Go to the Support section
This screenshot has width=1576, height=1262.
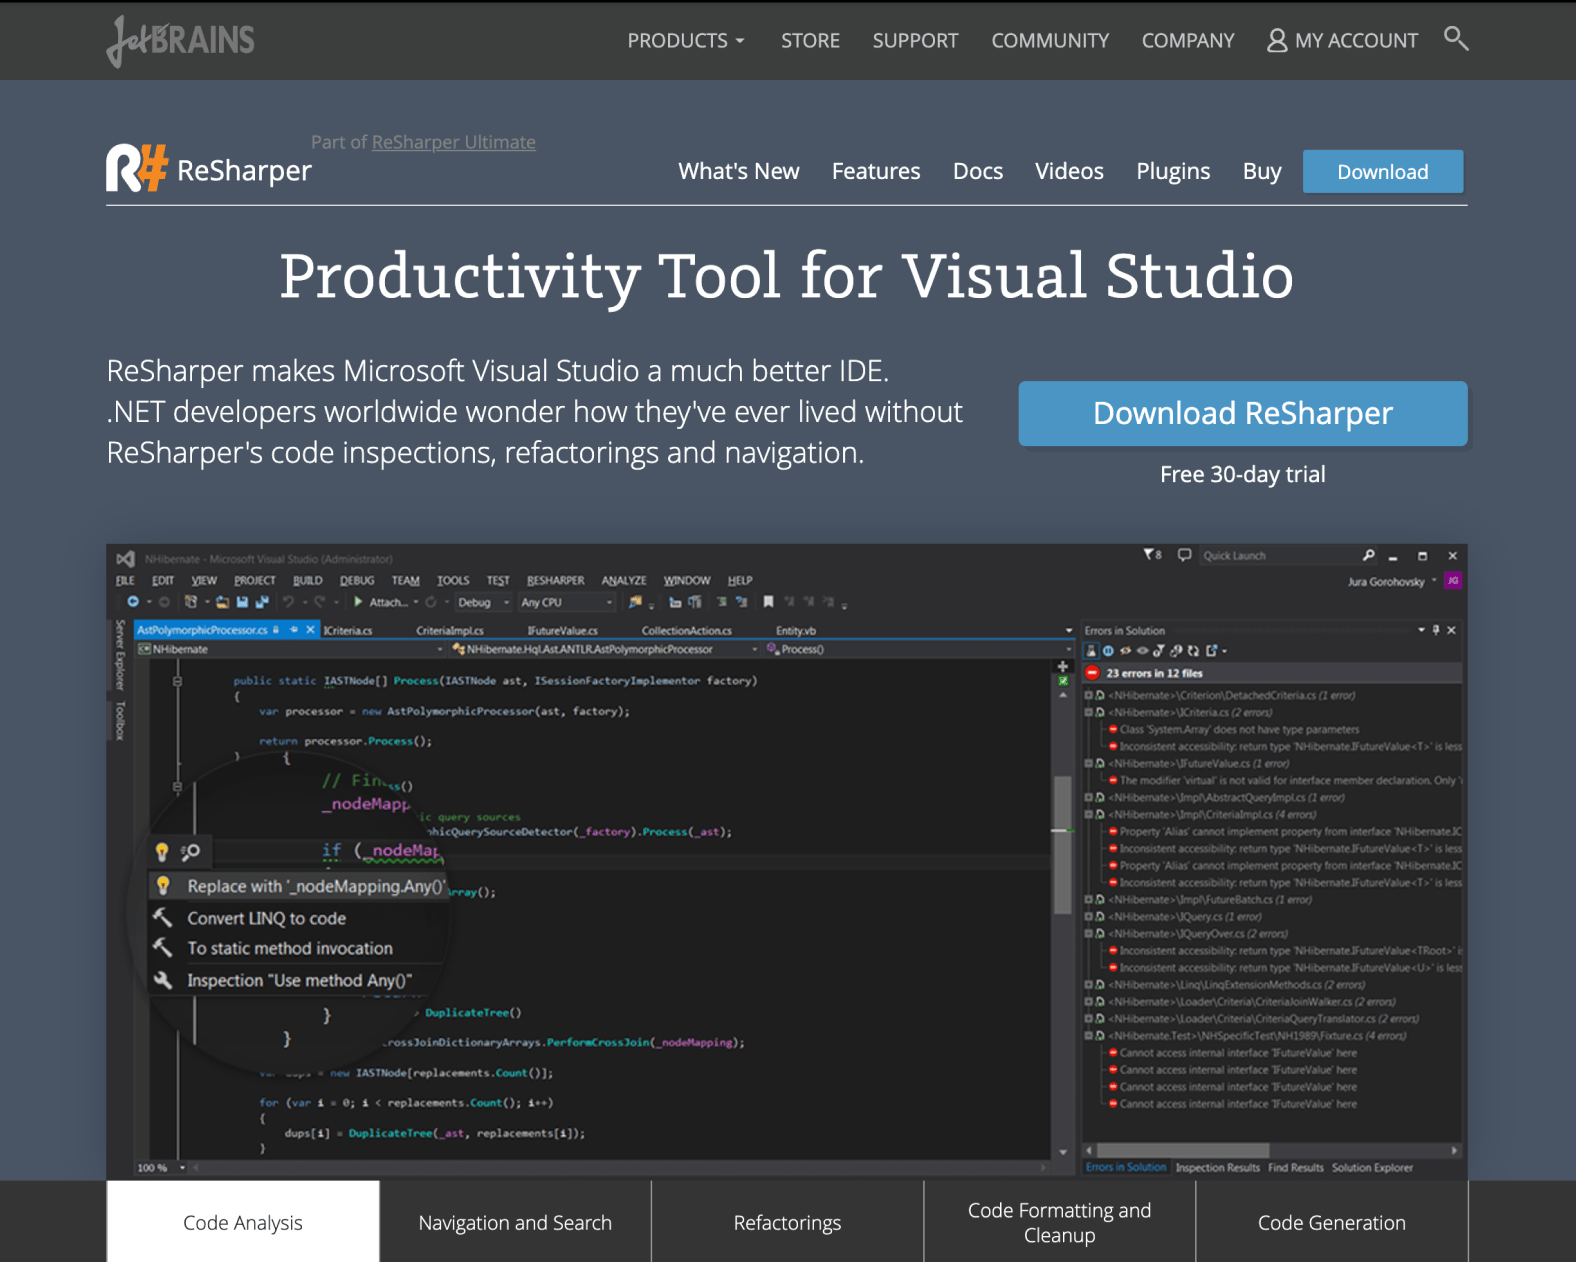click(915, 41)
